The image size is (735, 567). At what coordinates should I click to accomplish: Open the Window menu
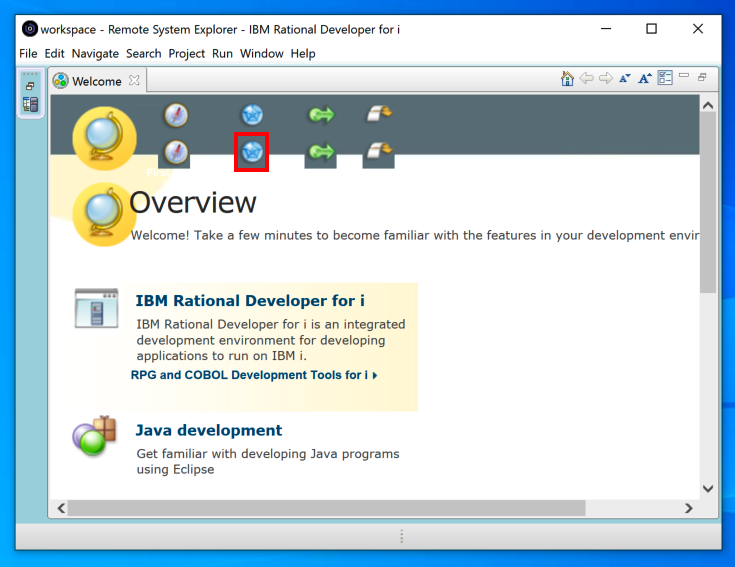tap(261, 54)
